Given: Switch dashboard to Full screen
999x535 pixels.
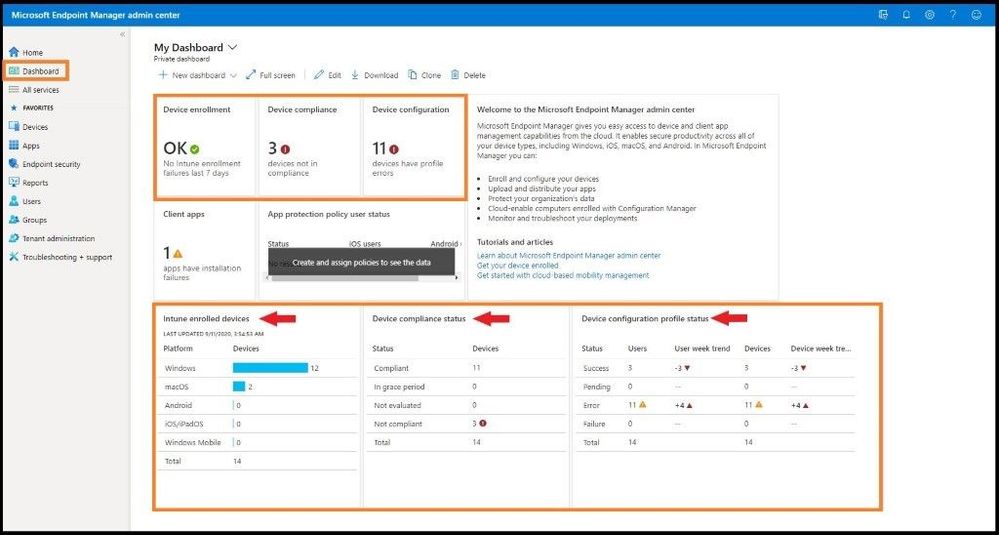Looking at the screenshot, I should [x=270, y=75].
